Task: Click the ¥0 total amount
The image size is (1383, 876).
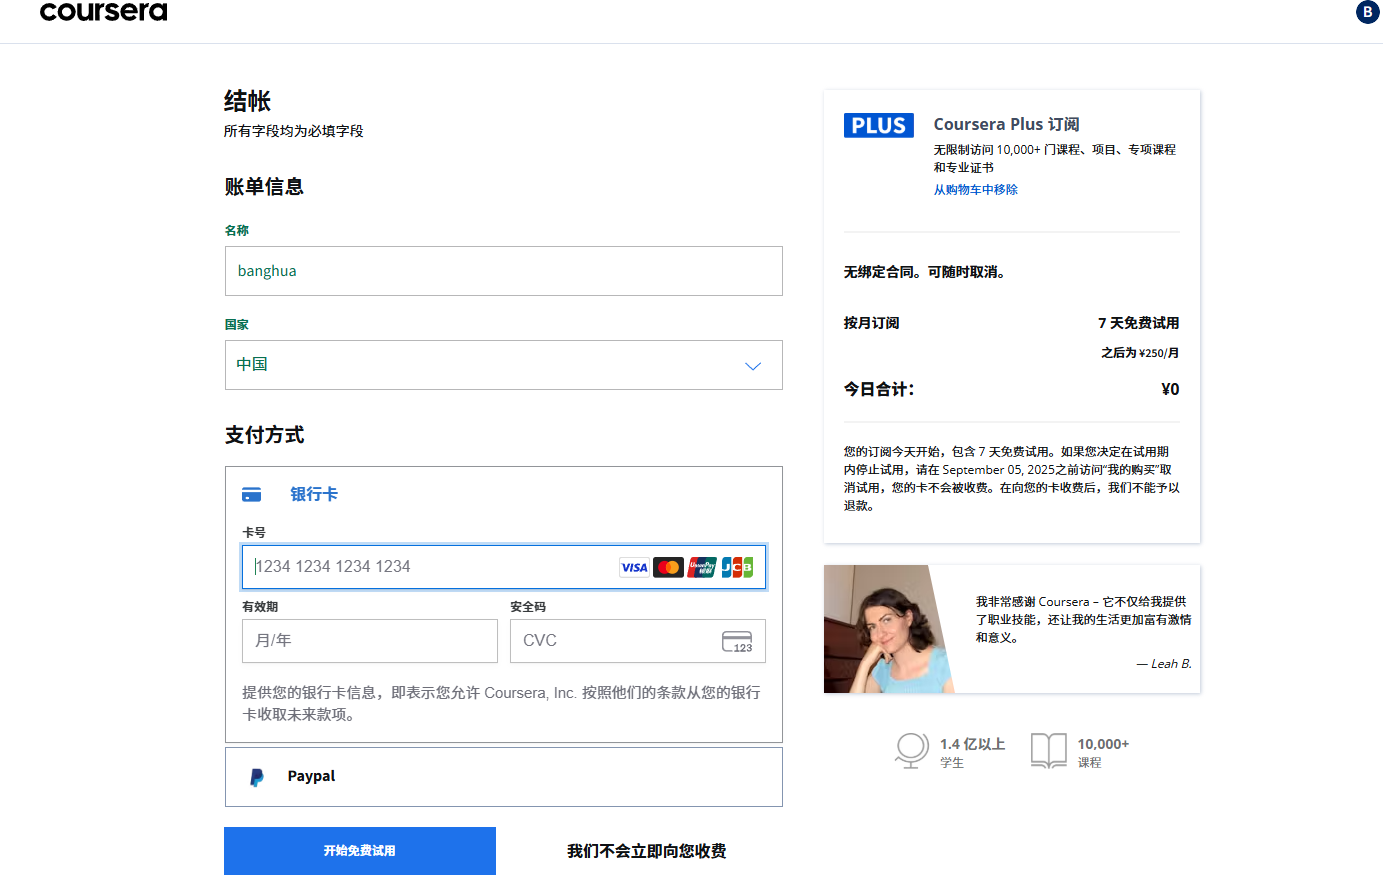Action: tap(1170, 389)
